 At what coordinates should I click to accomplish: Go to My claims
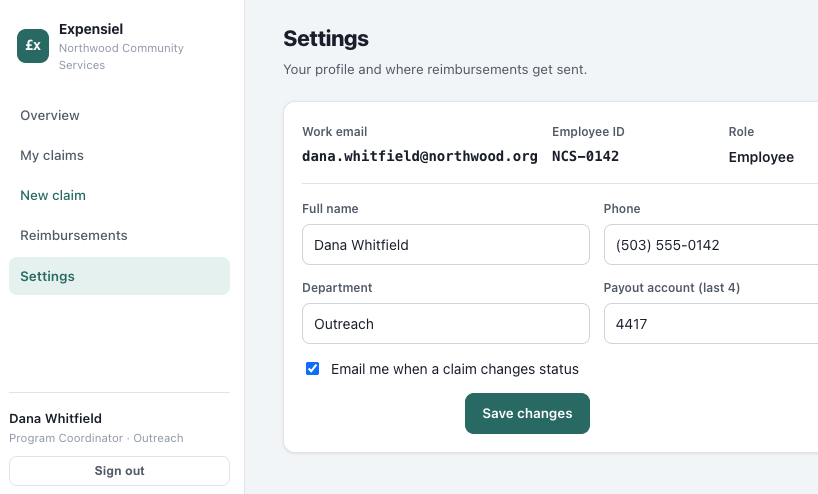tap(119, 155)
